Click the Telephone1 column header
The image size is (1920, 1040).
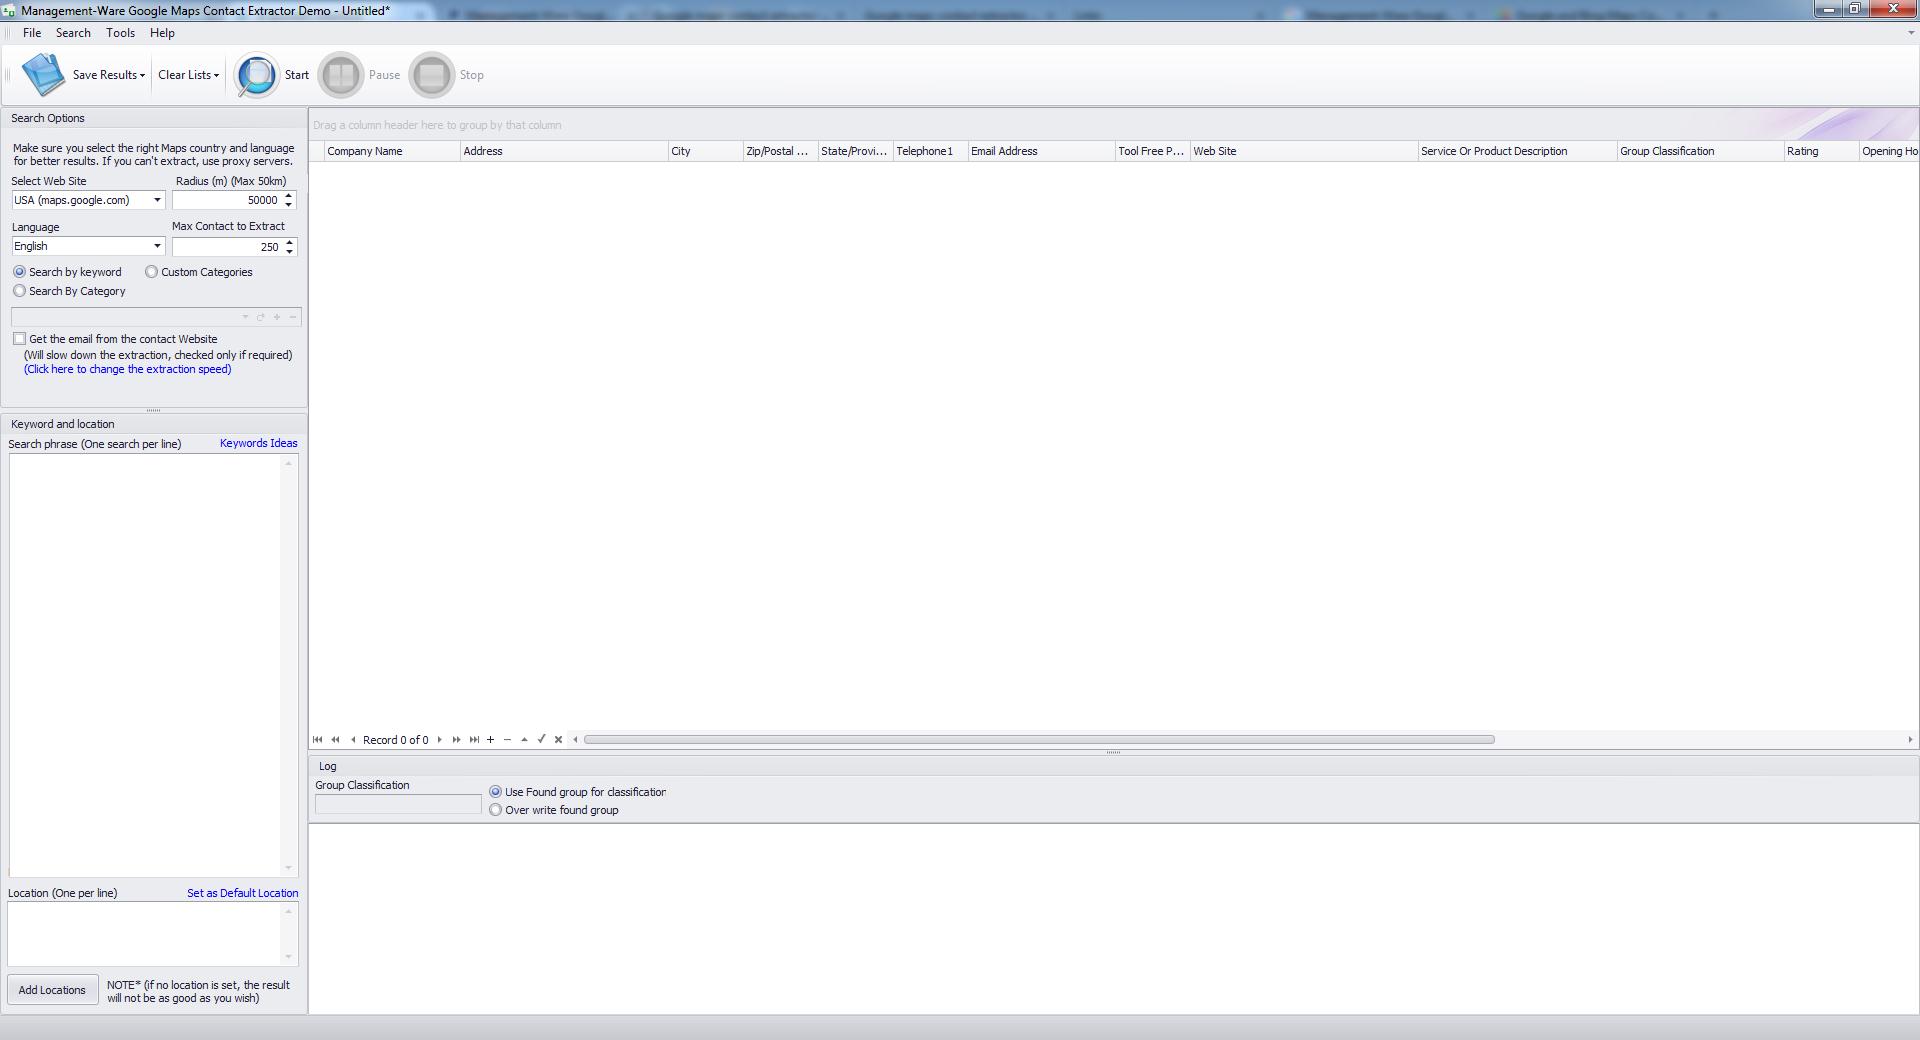(x=930, y=151)
